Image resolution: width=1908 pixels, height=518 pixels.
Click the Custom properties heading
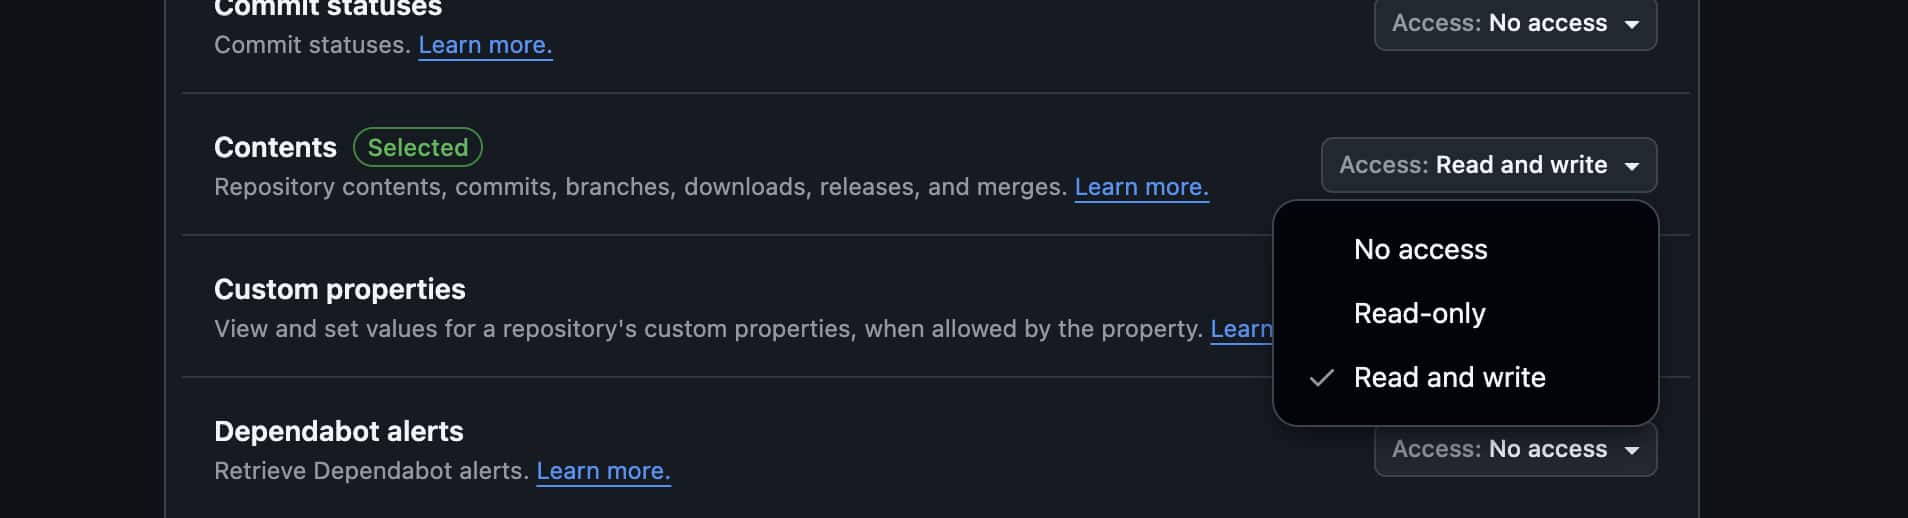click(x=340, y=289)
